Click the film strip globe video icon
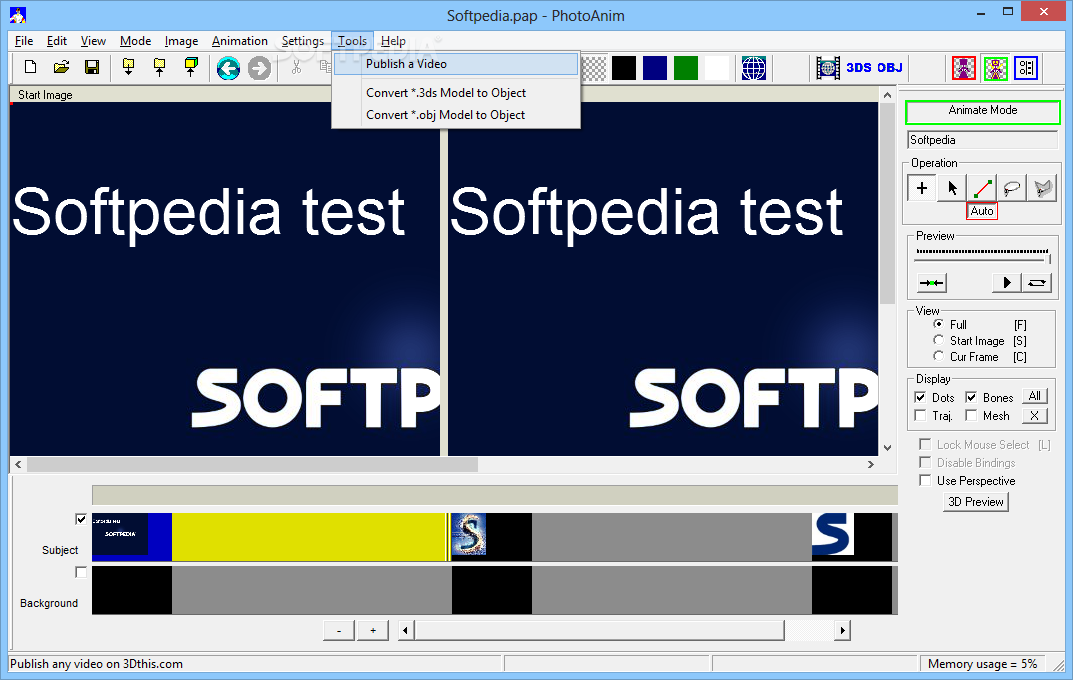 click(828, 68)
